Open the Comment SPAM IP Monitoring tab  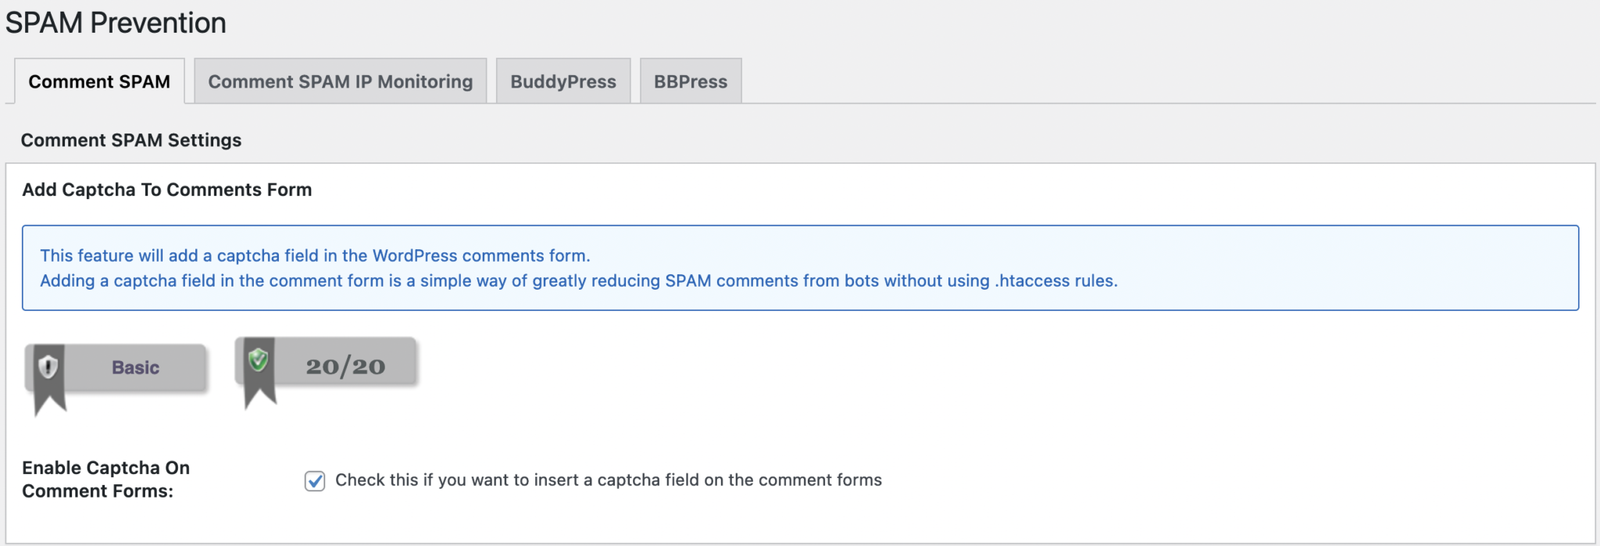(x=340, y=82)
